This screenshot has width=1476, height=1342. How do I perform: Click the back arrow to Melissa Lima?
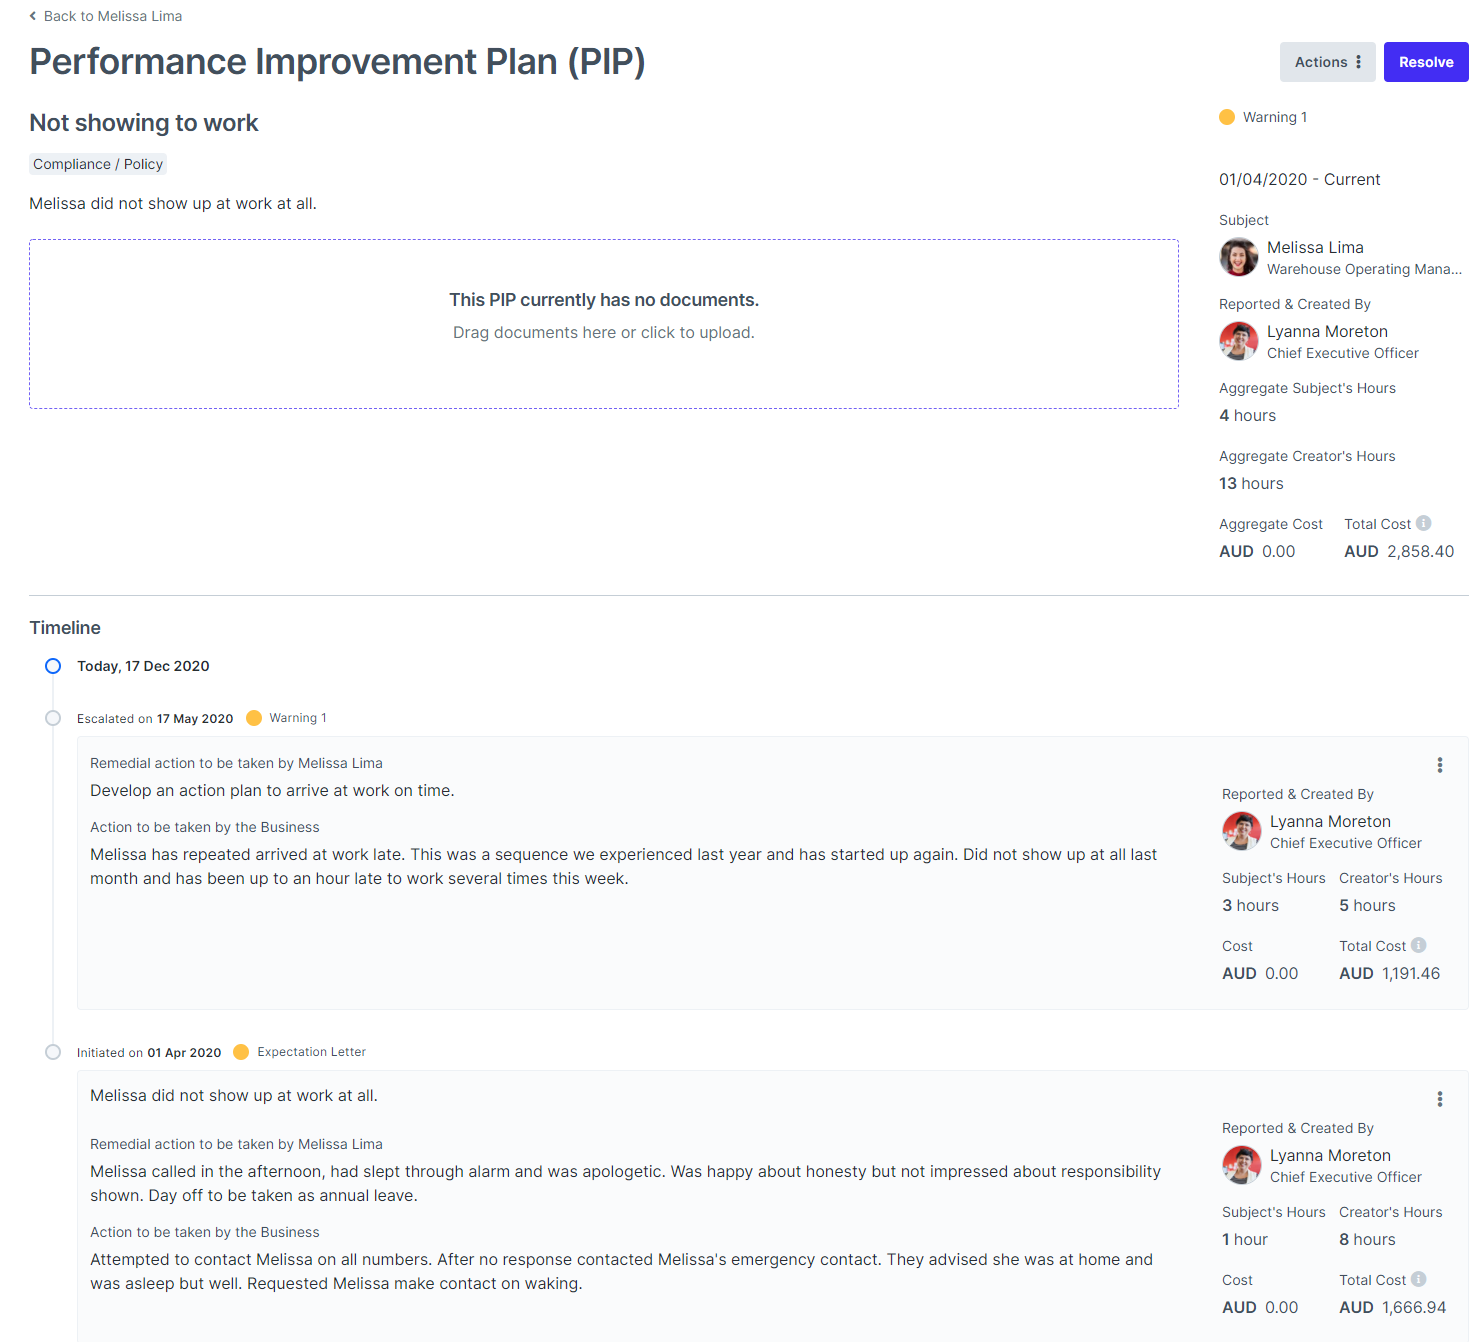[x=33, y=16]
